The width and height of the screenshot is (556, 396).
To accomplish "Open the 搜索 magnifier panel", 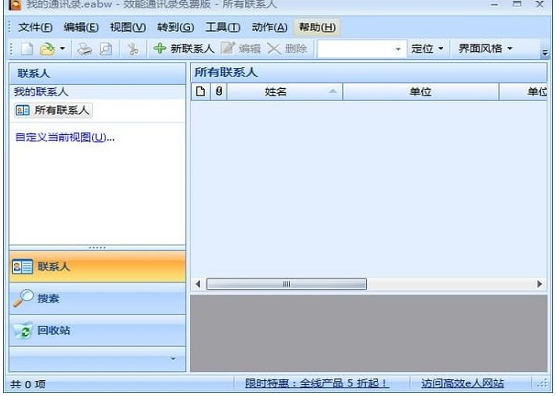I will pyautogui.click(x=97, y=299).
